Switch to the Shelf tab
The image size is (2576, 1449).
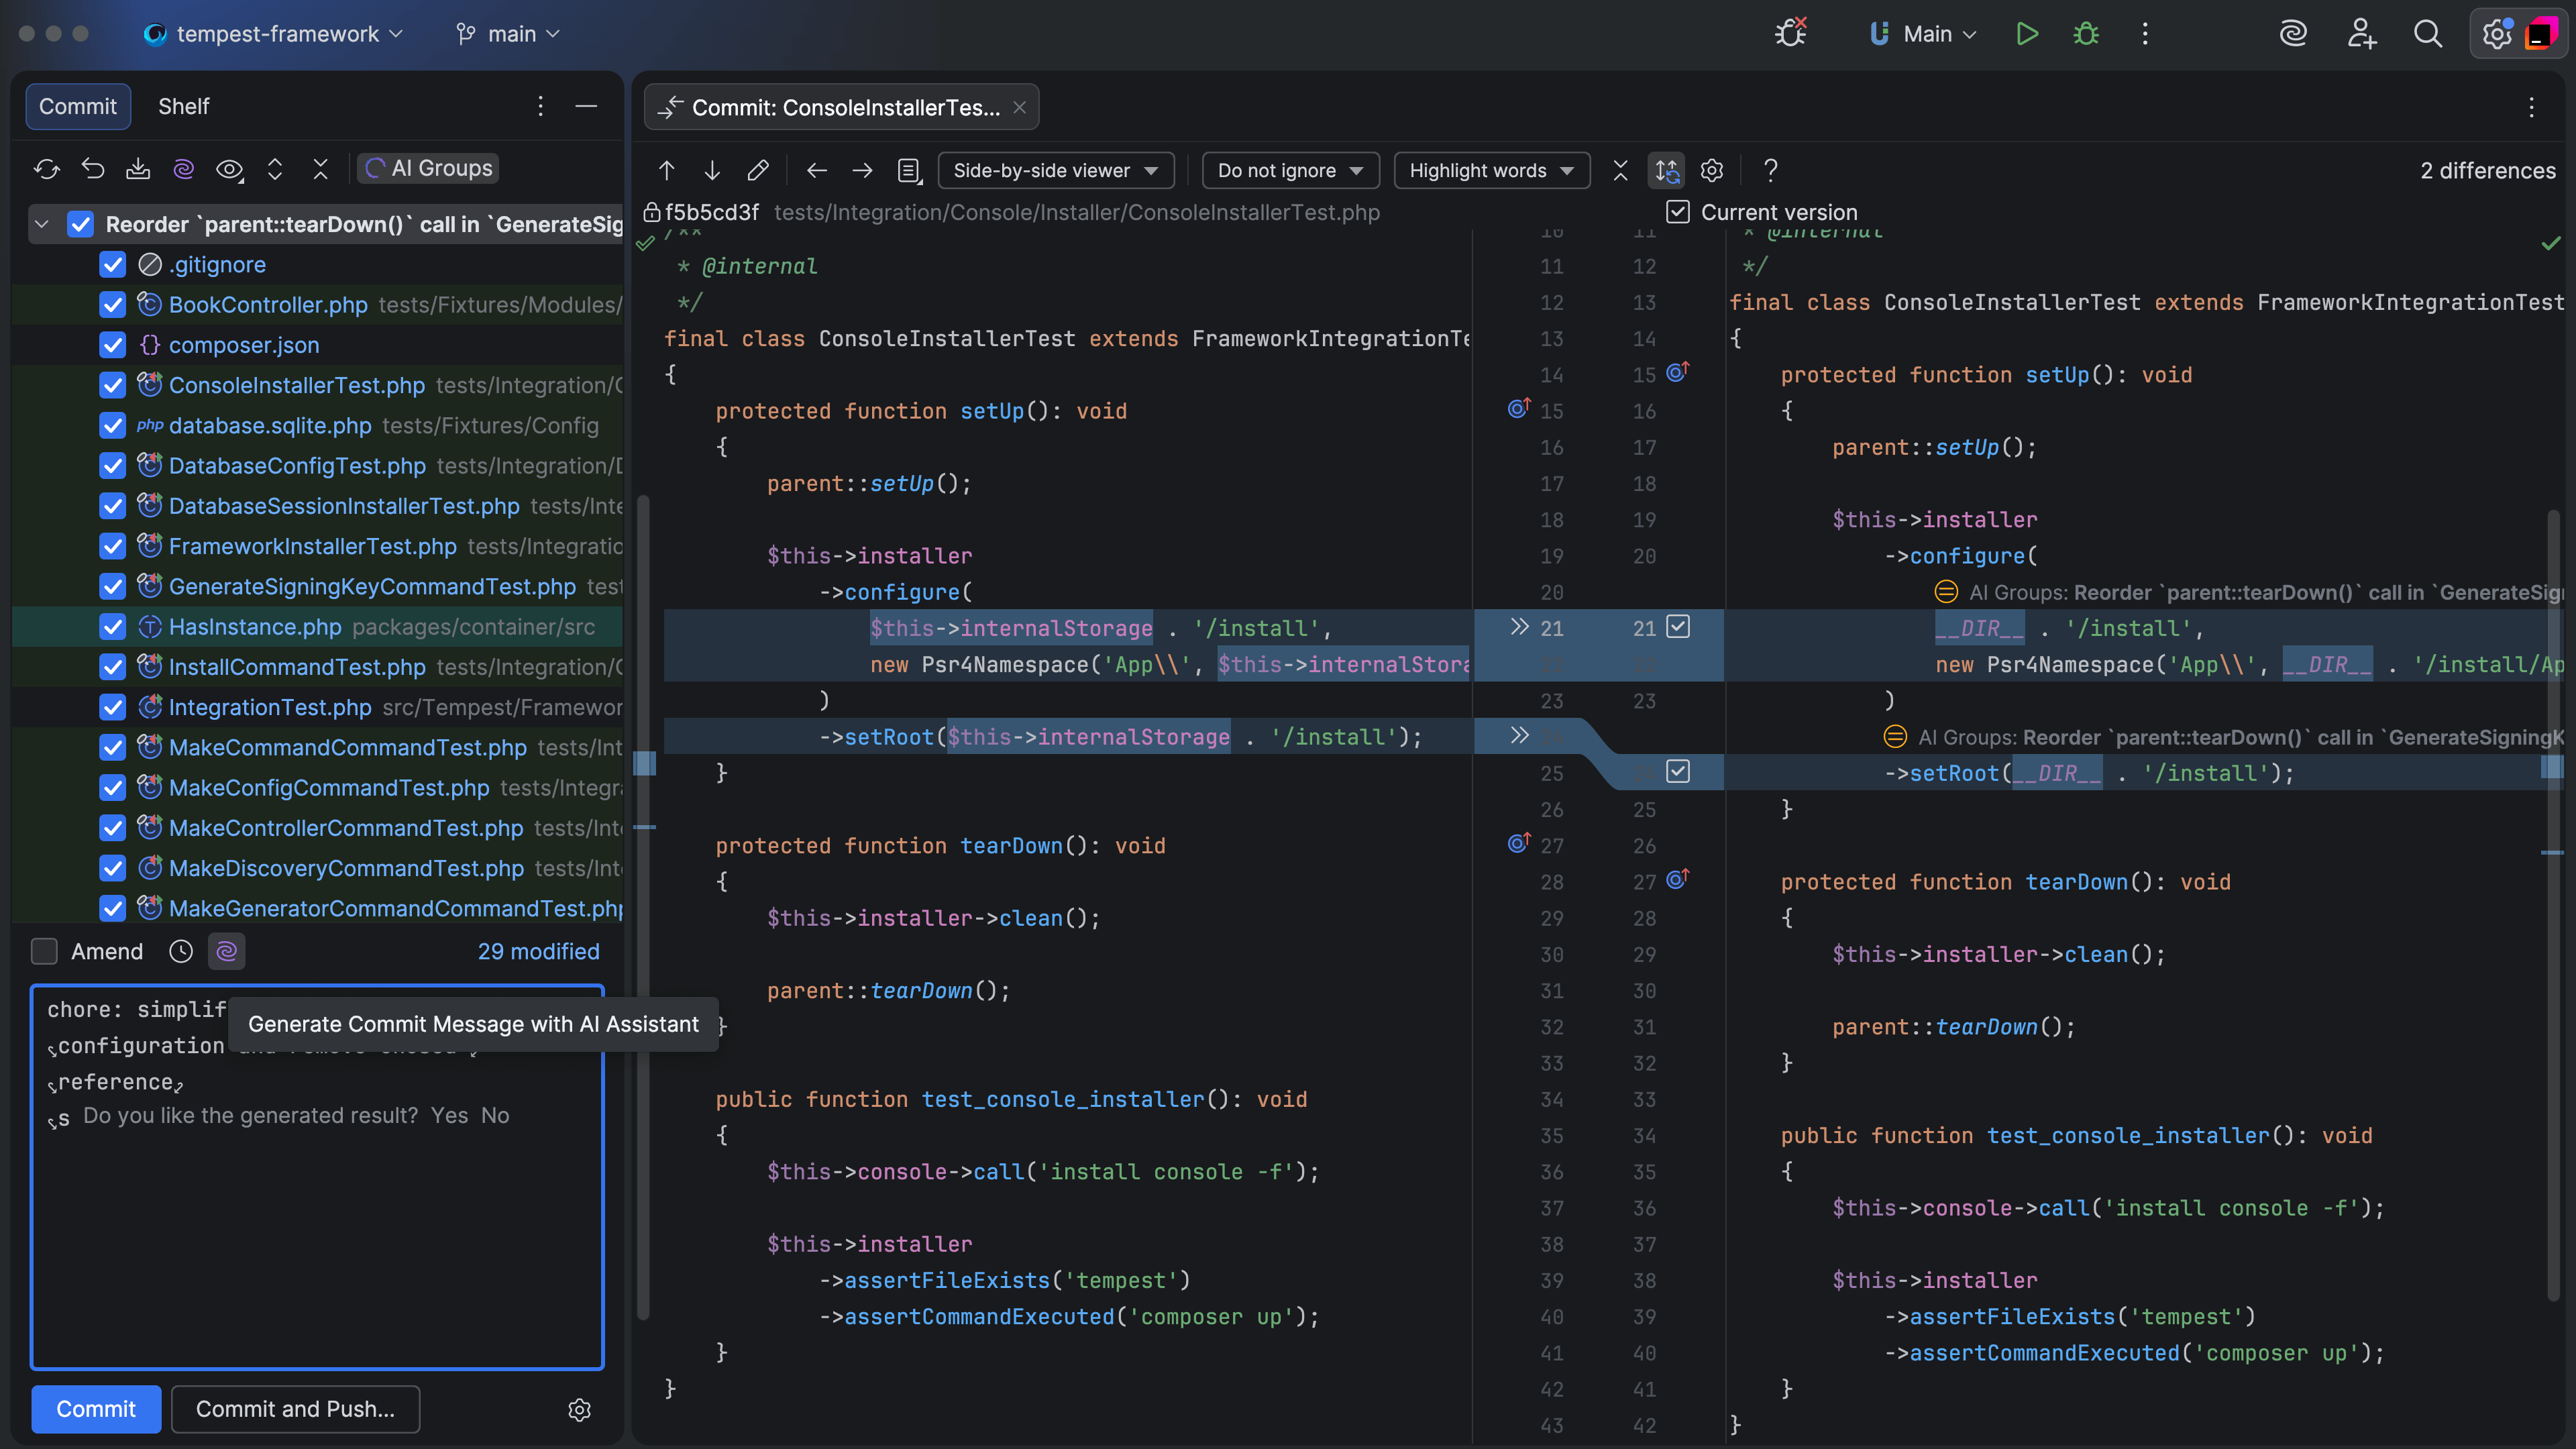coord(184,106)
